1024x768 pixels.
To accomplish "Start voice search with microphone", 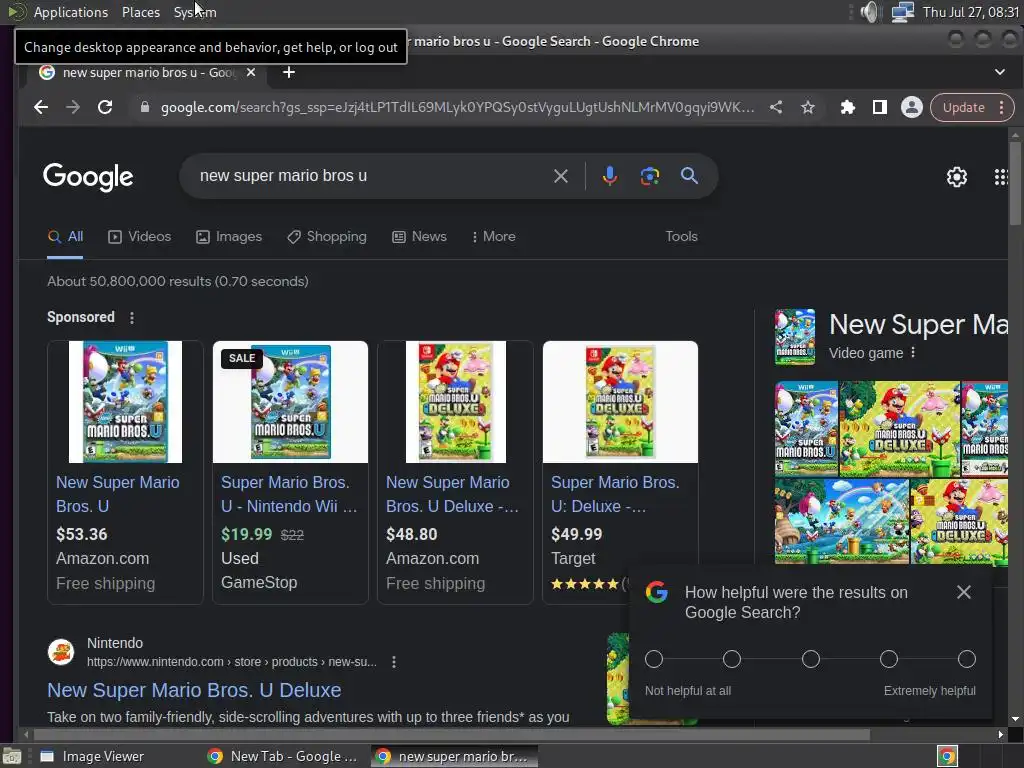I will [609, 176].
